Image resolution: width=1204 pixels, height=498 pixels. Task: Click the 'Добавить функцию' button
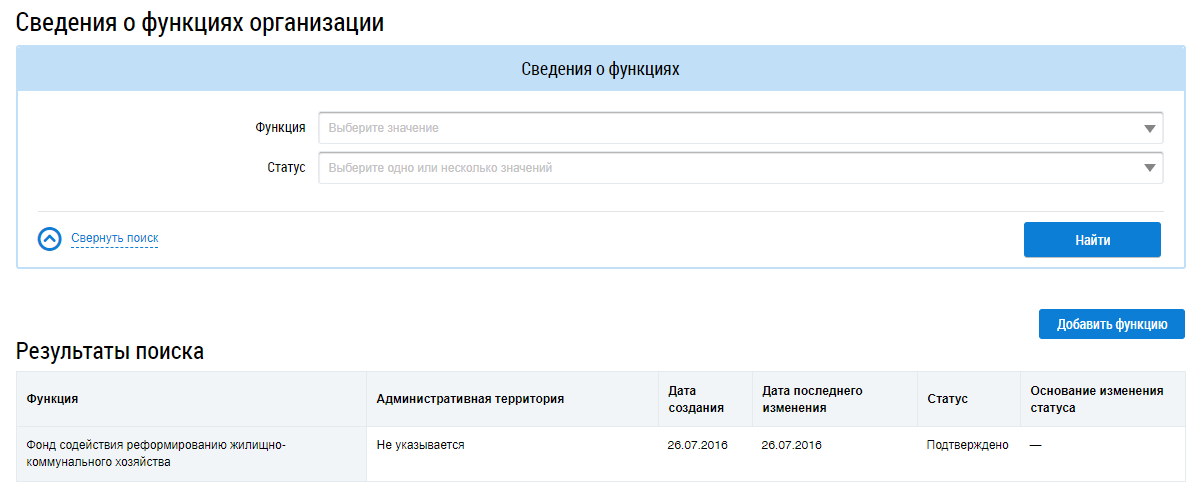1111,324
